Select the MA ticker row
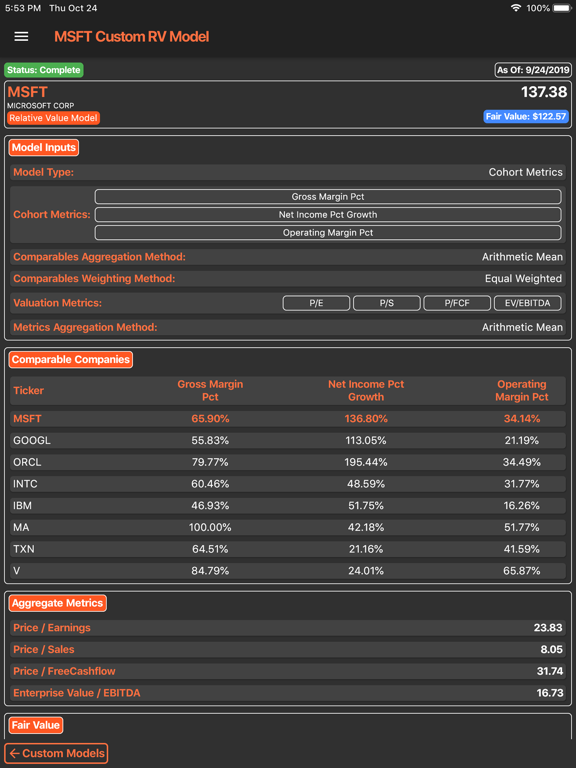This screenshot has width=576, height=768. pyautogui.click(x=288, y=528)
